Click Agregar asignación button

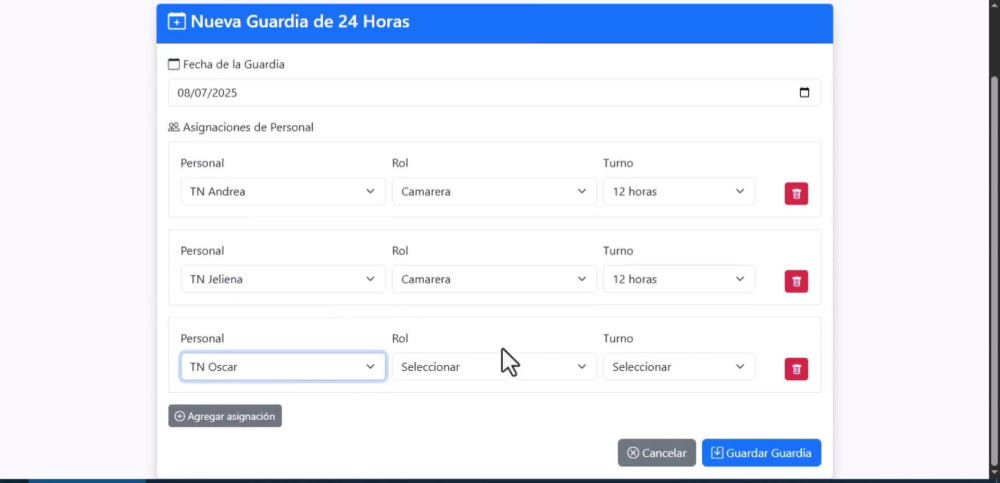[x=225, y=416]
